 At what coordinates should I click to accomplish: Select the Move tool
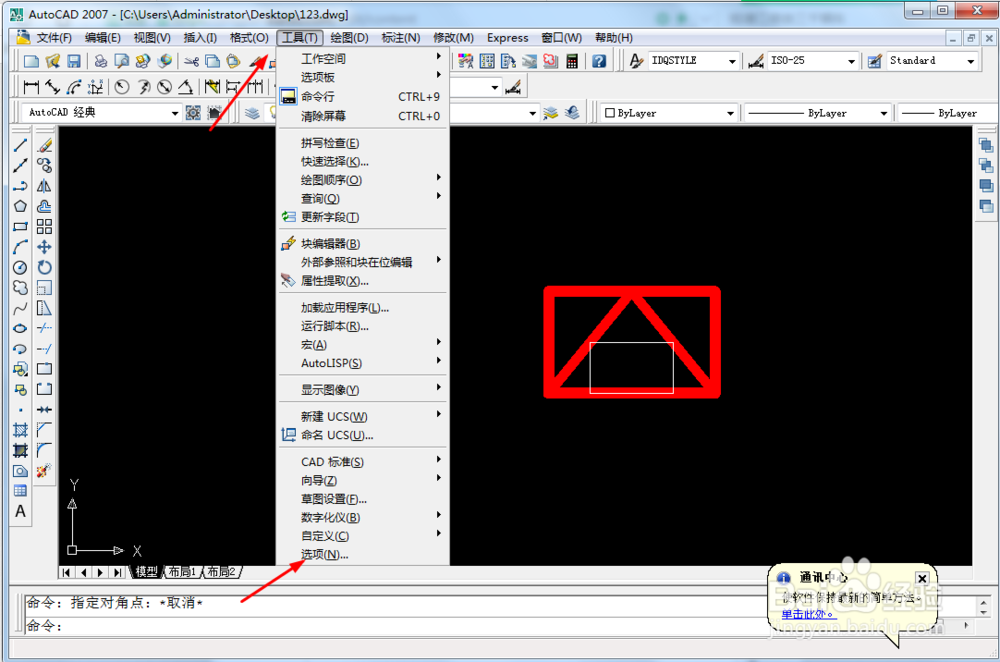pos(44,248)
